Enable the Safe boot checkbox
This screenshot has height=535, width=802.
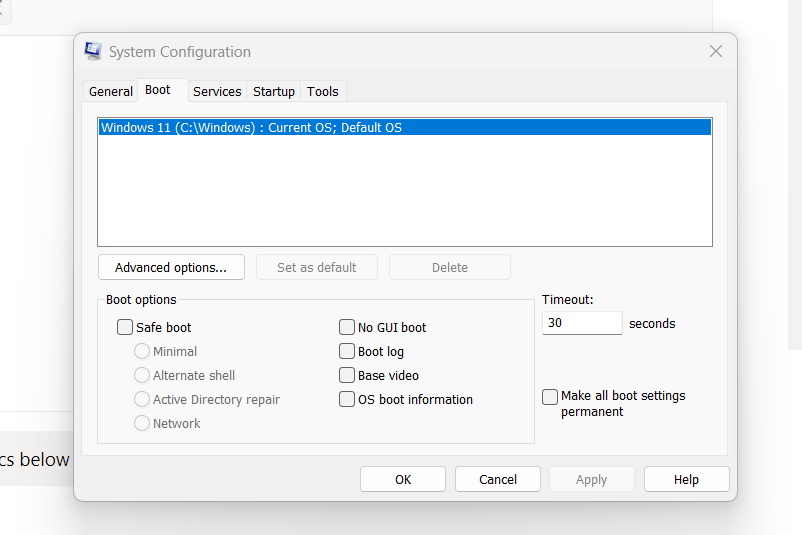[125, 327]
